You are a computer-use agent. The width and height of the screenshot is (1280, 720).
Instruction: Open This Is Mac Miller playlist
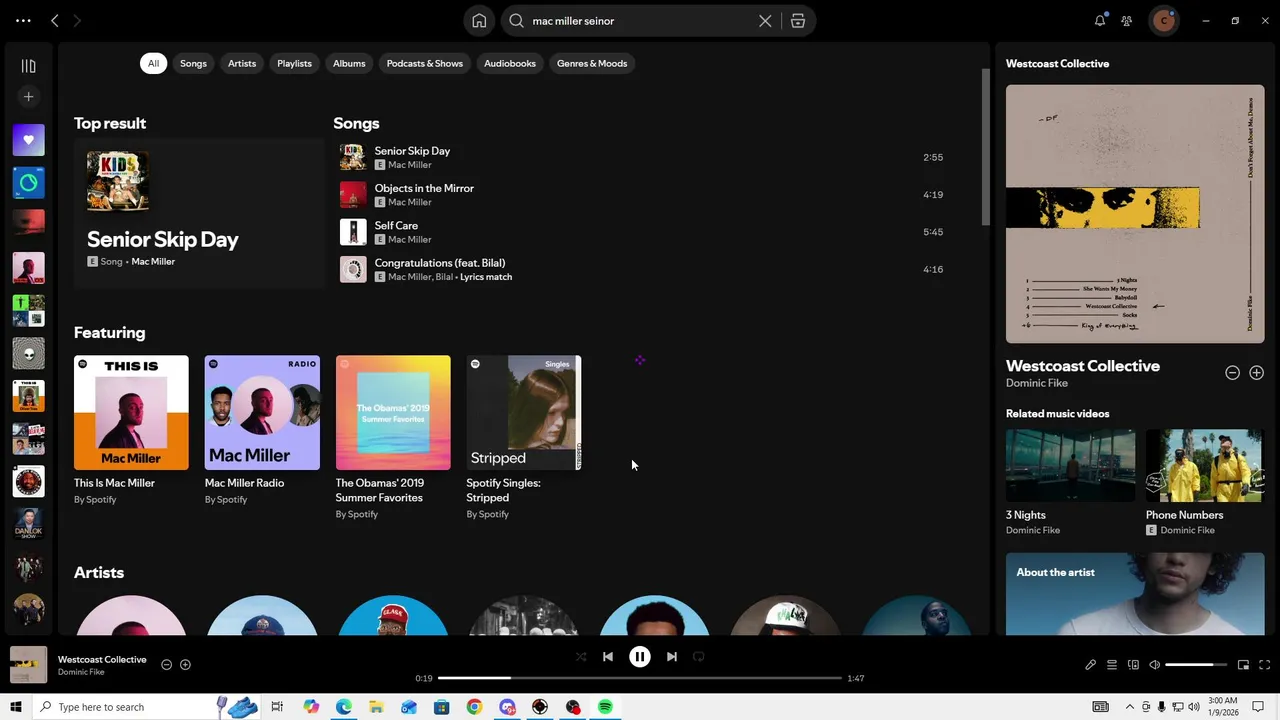coord(131,430)
